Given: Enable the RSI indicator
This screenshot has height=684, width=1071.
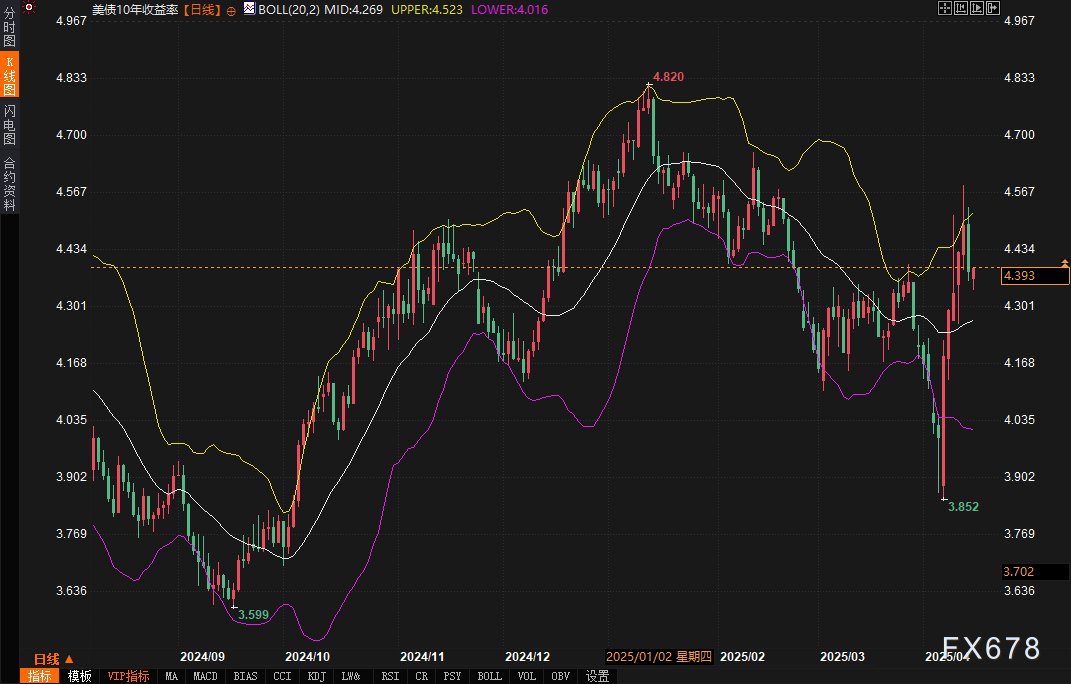Looking at the screenshot, I should click(389, 676).
